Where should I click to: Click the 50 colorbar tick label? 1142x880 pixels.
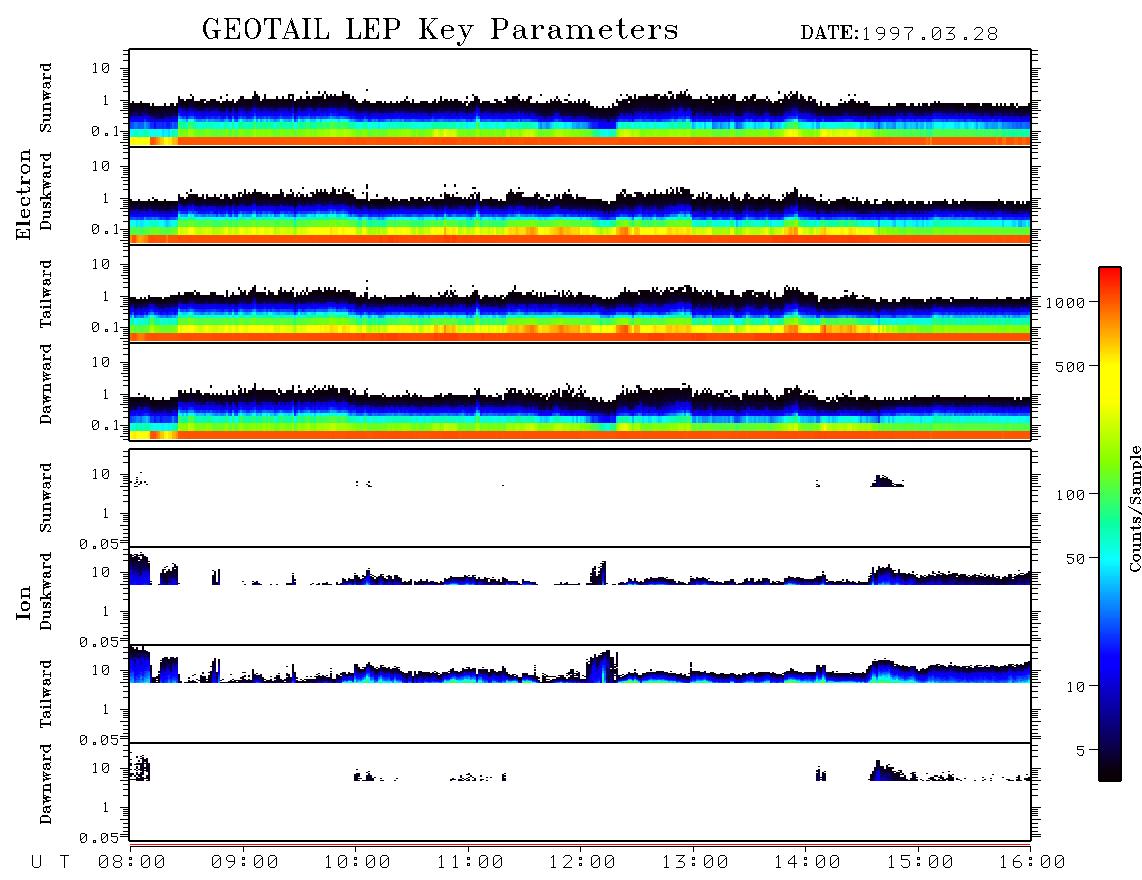point(1075,559)
